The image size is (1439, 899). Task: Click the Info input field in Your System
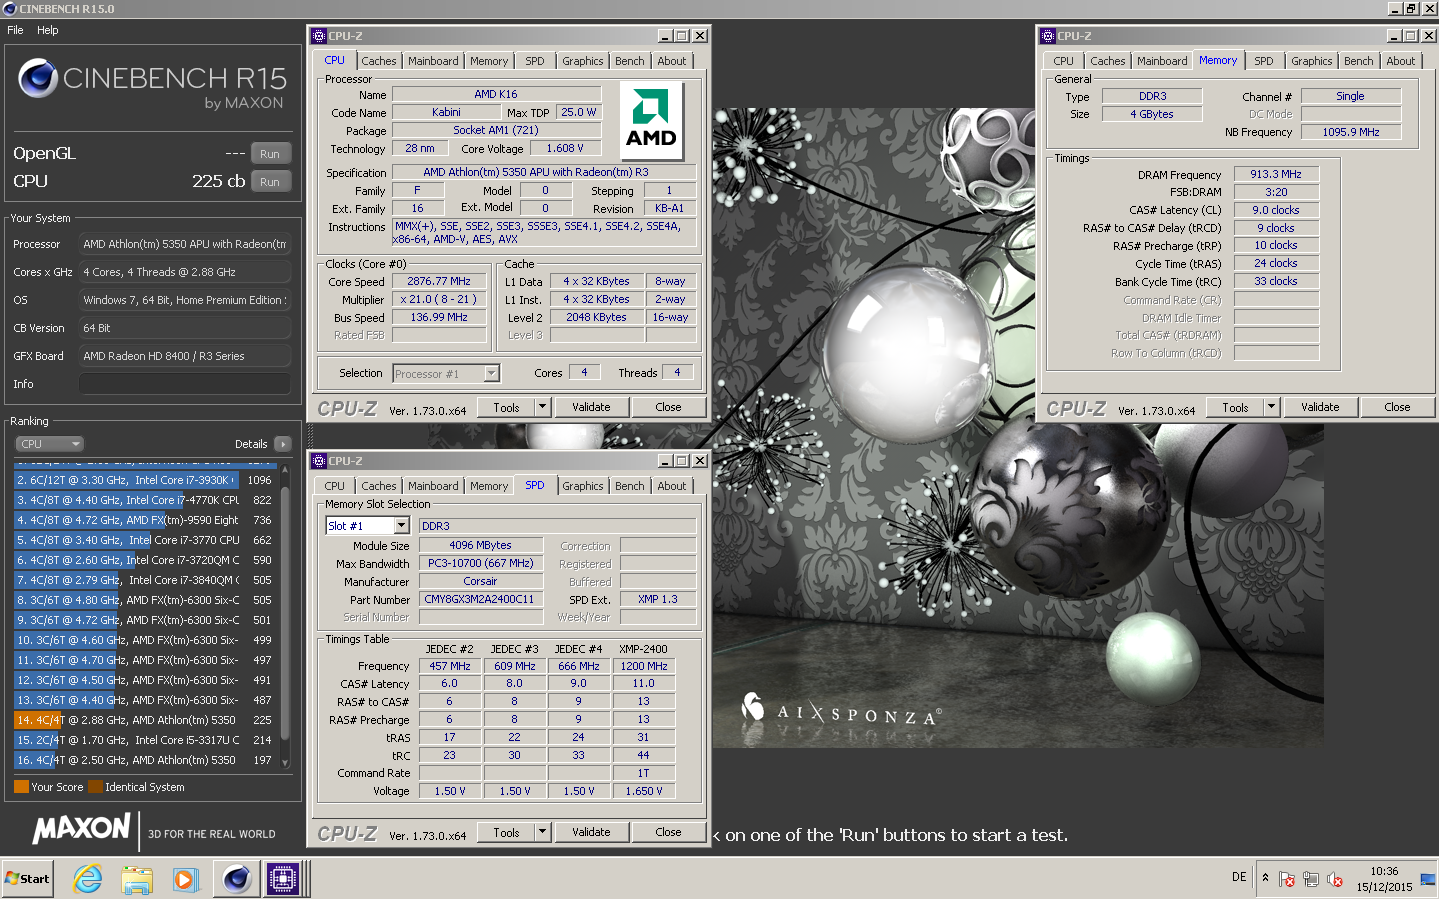[x=185, y=384]
